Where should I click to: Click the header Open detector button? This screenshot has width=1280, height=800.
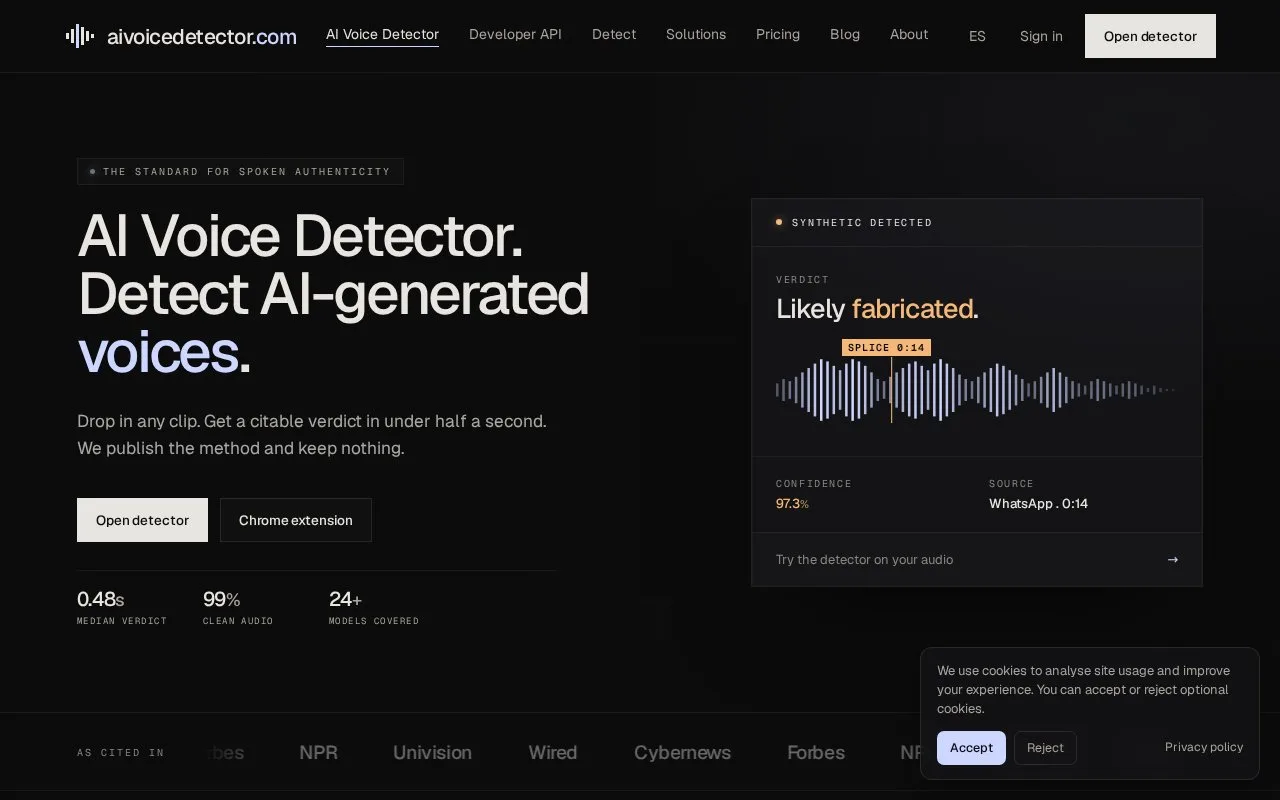[1150, 36]
